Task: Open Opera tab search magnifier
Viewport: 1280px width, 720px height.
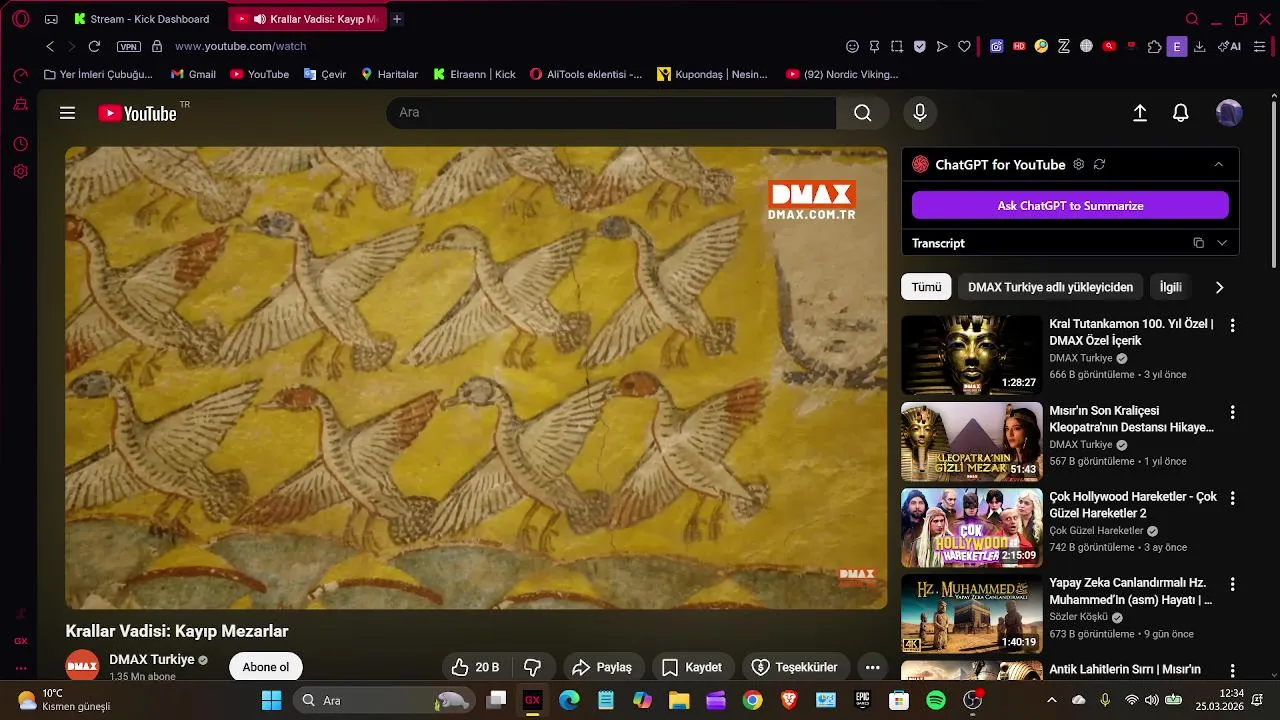Action: point(1192,19)
